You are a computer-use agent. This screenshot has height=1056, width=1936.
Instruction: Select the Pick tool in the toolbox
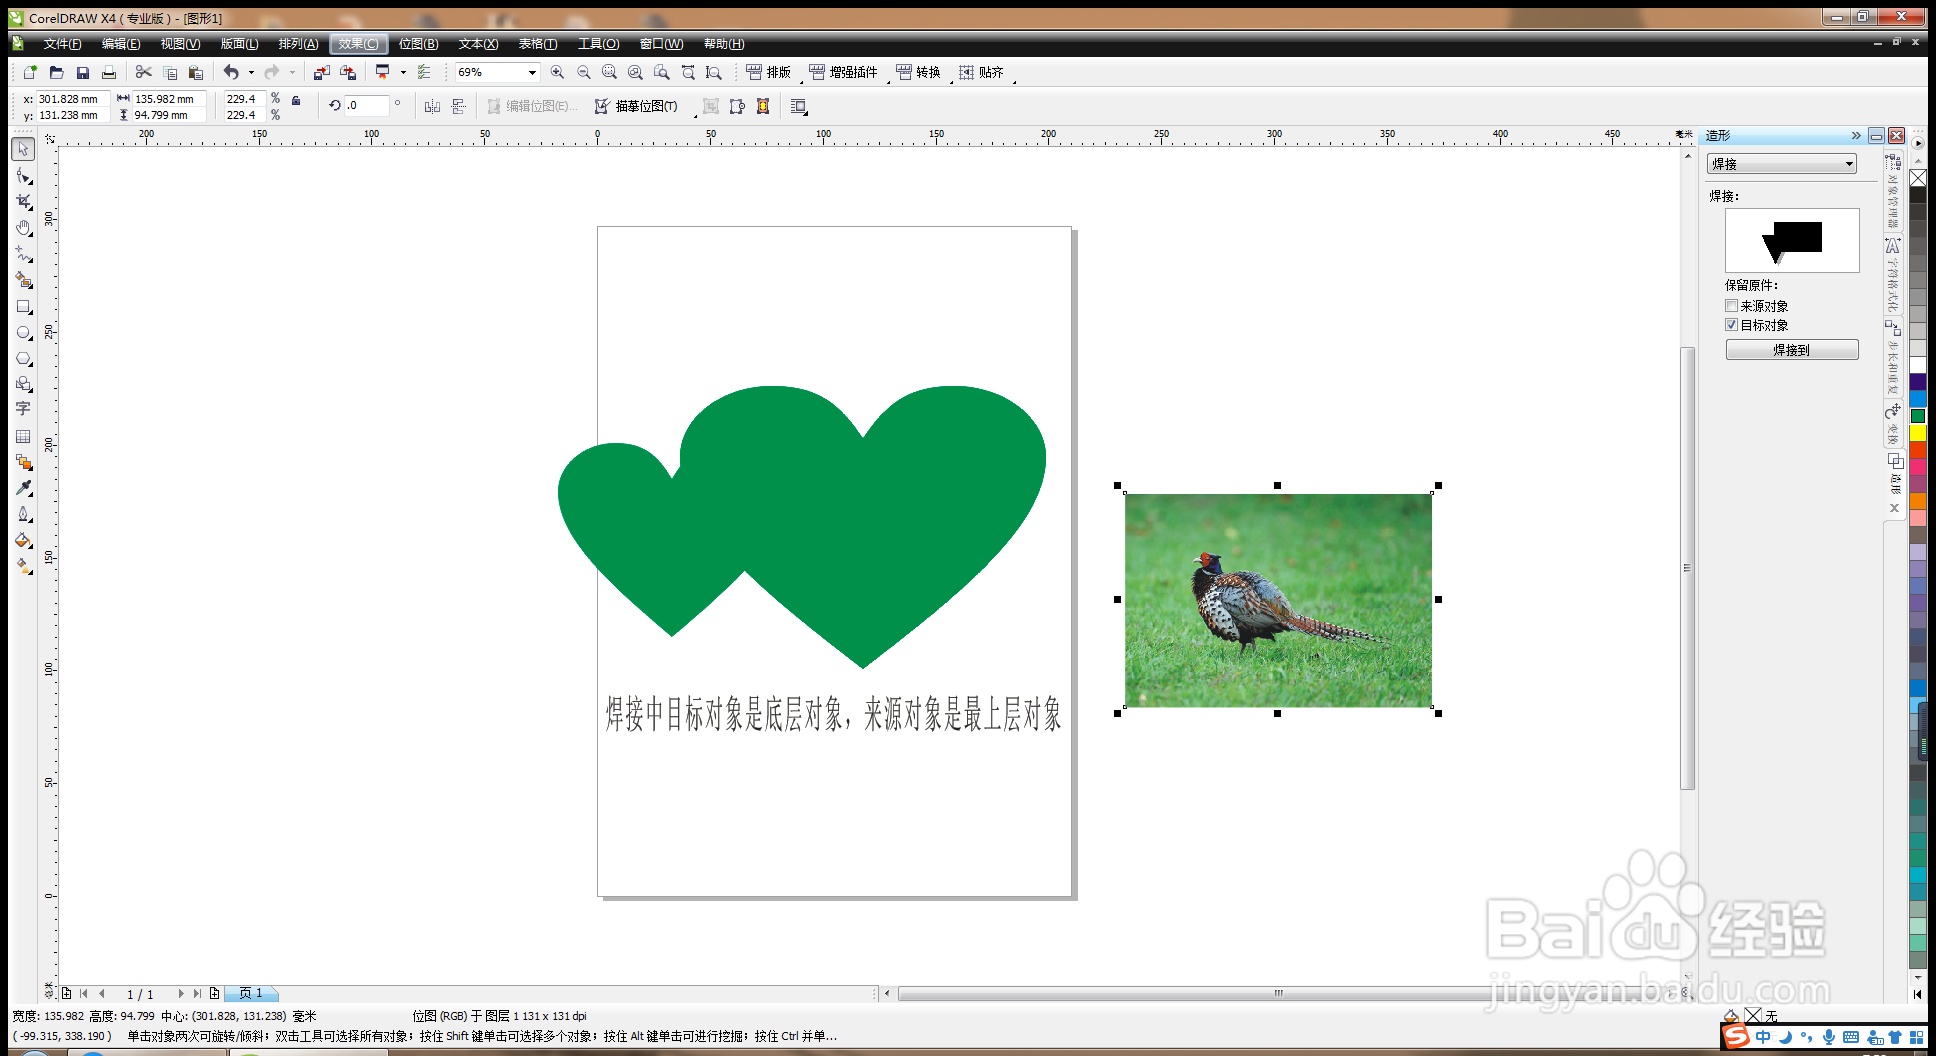click(23, 149)
